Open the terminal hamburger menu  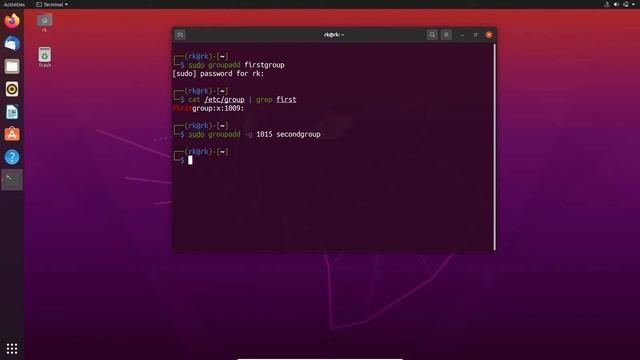pos(446,35)
